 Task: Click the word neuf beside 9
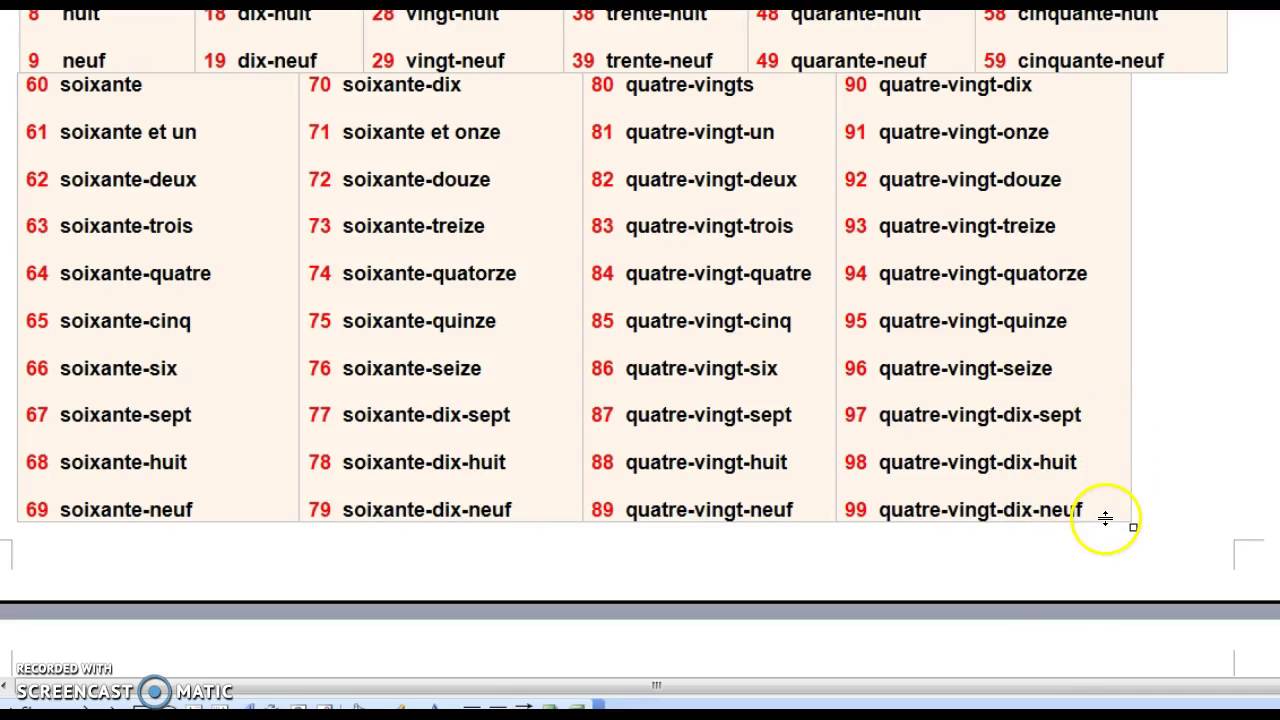(83, 61)
